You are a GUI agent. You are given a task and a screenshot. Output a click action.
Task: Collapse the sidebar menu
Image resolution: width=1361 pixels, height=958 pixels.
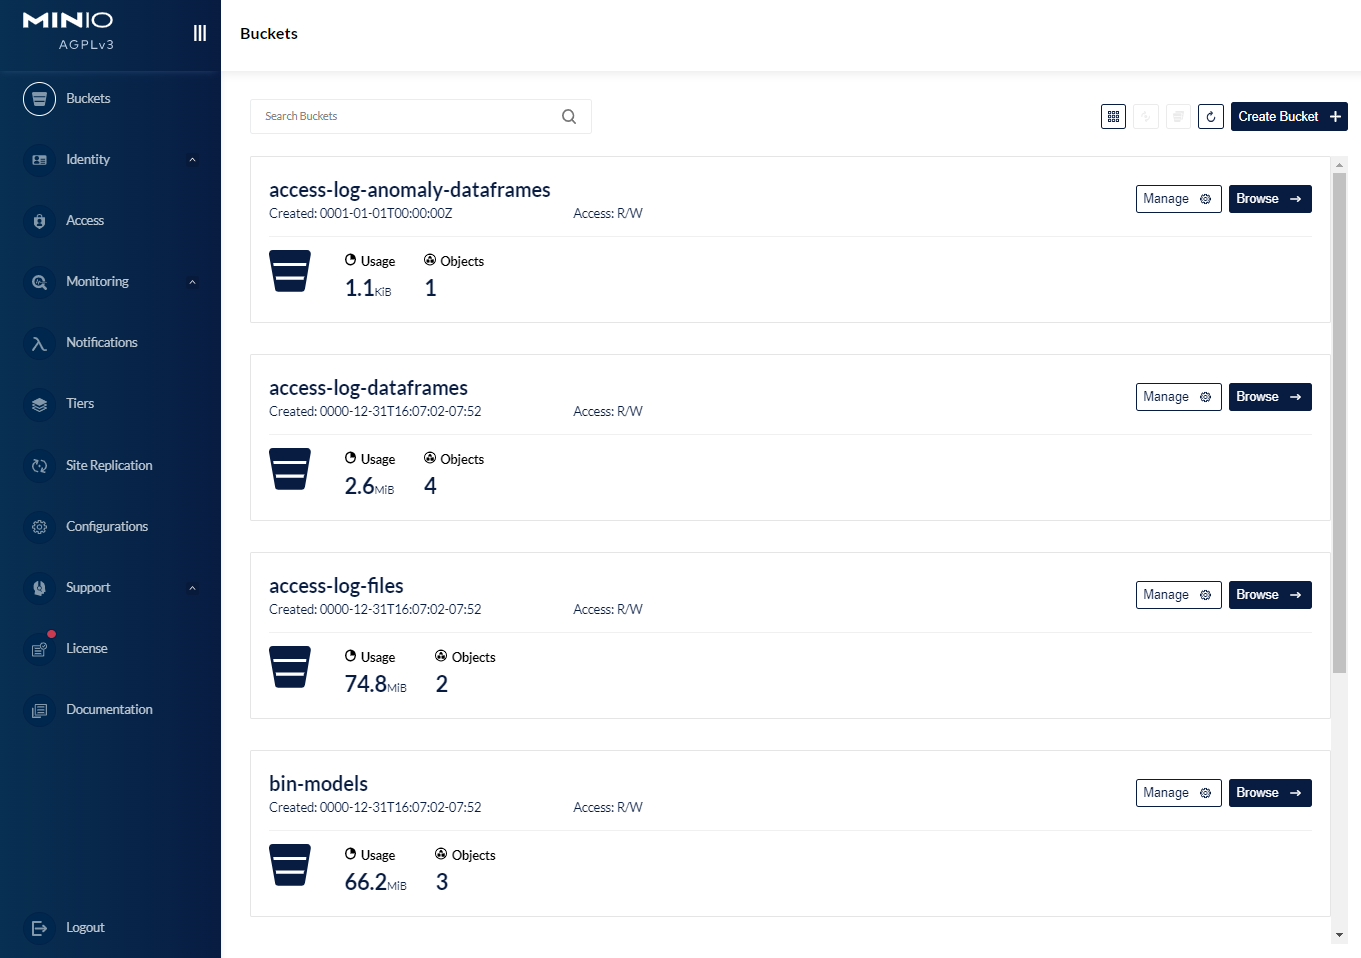pos(200,33)
